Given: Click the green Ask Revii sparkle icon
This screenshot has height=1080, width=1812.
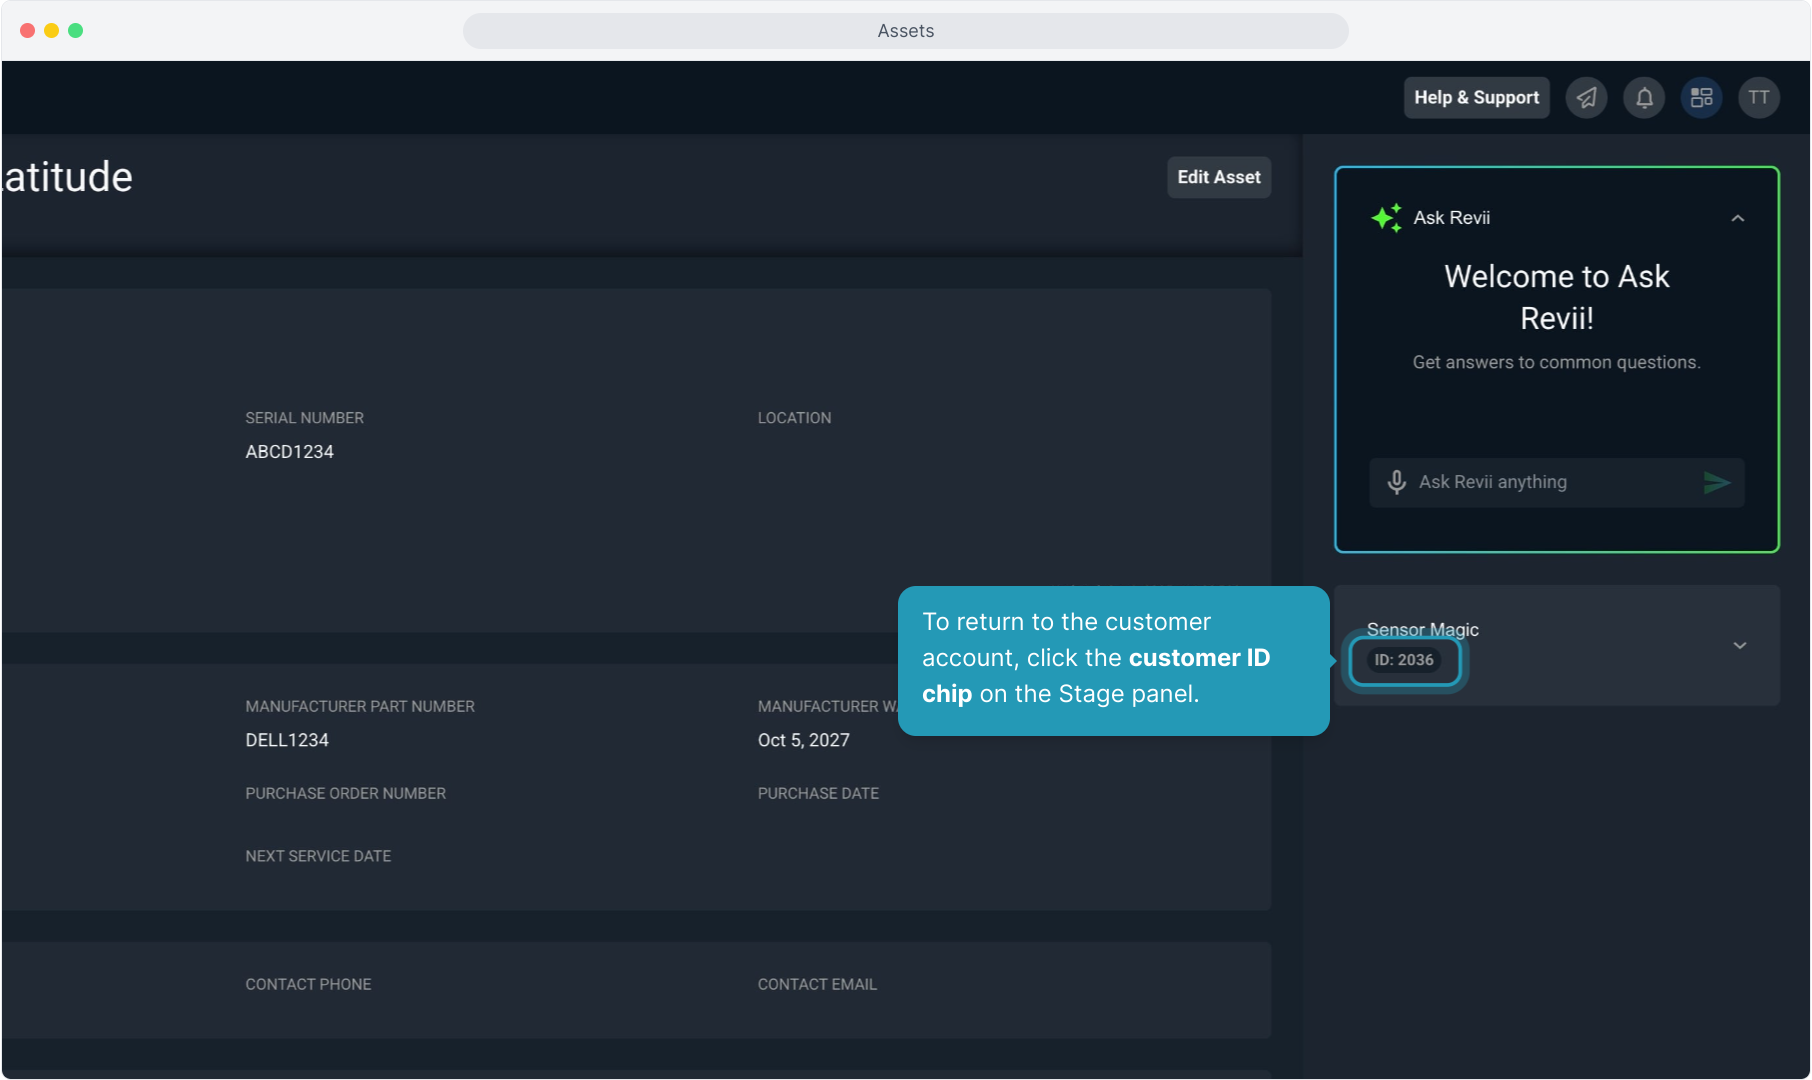Looking at the screenshot, I should point(1386,218).
